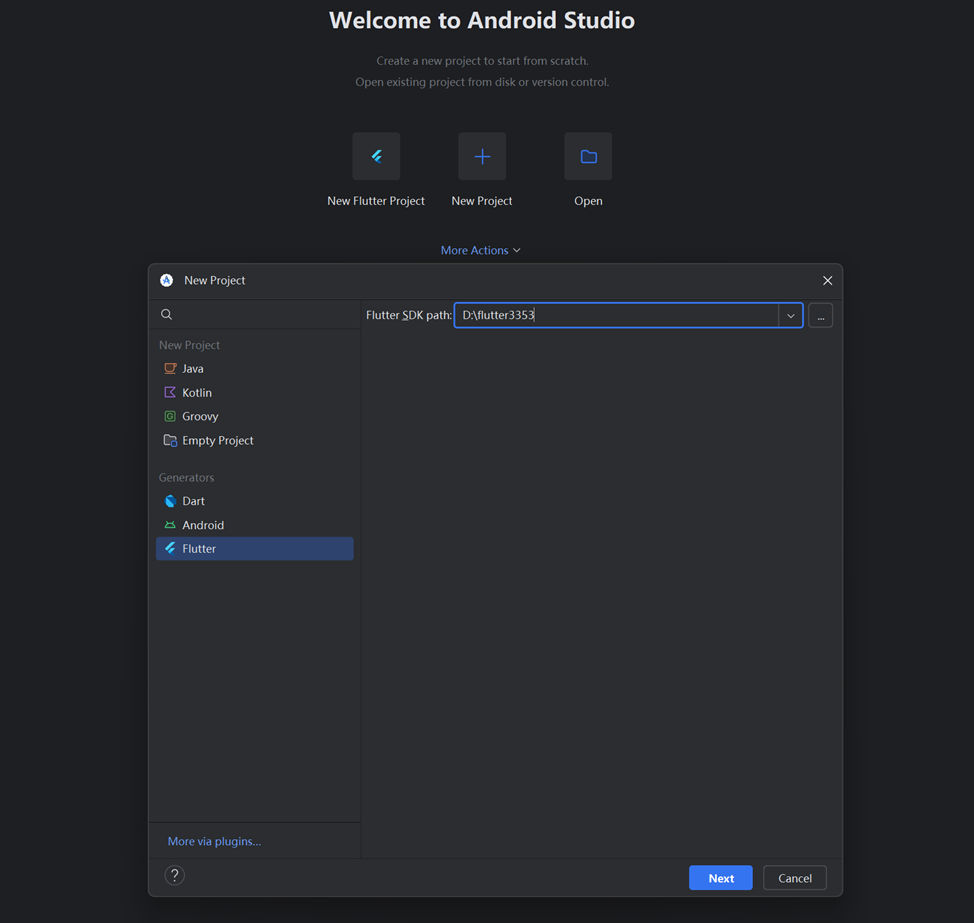The image size is (974, 923).
Task: Click the folder icon to Open project
Action: 588,157
